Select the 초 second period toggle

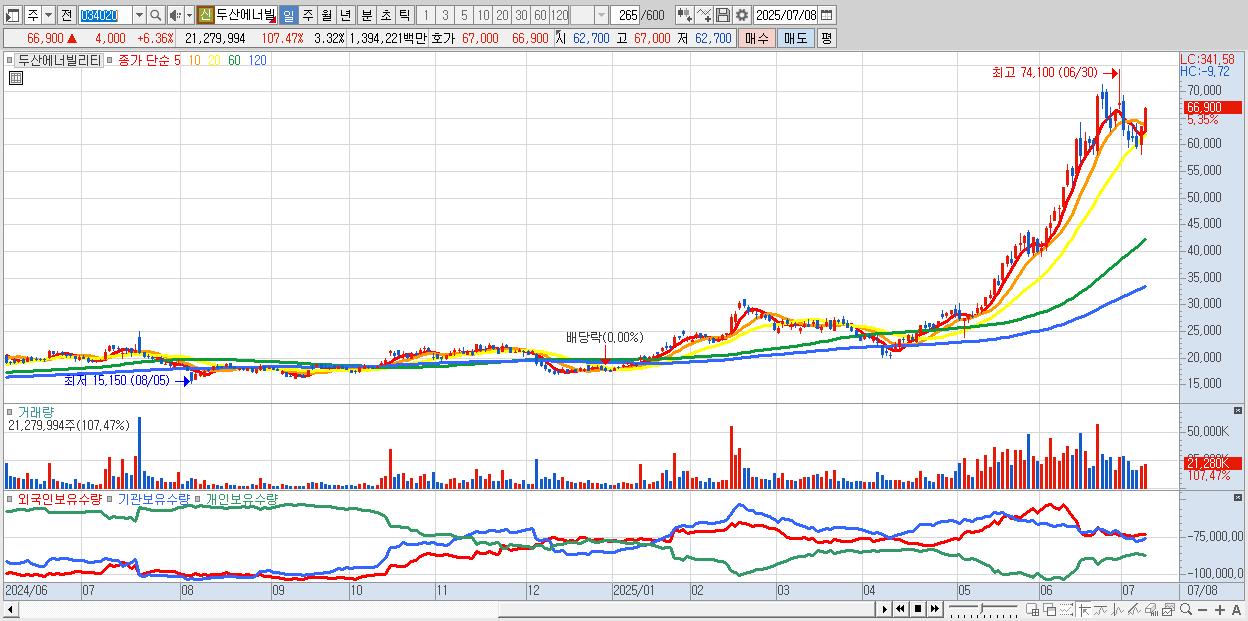pyautogui.click(x=384, y=15)
